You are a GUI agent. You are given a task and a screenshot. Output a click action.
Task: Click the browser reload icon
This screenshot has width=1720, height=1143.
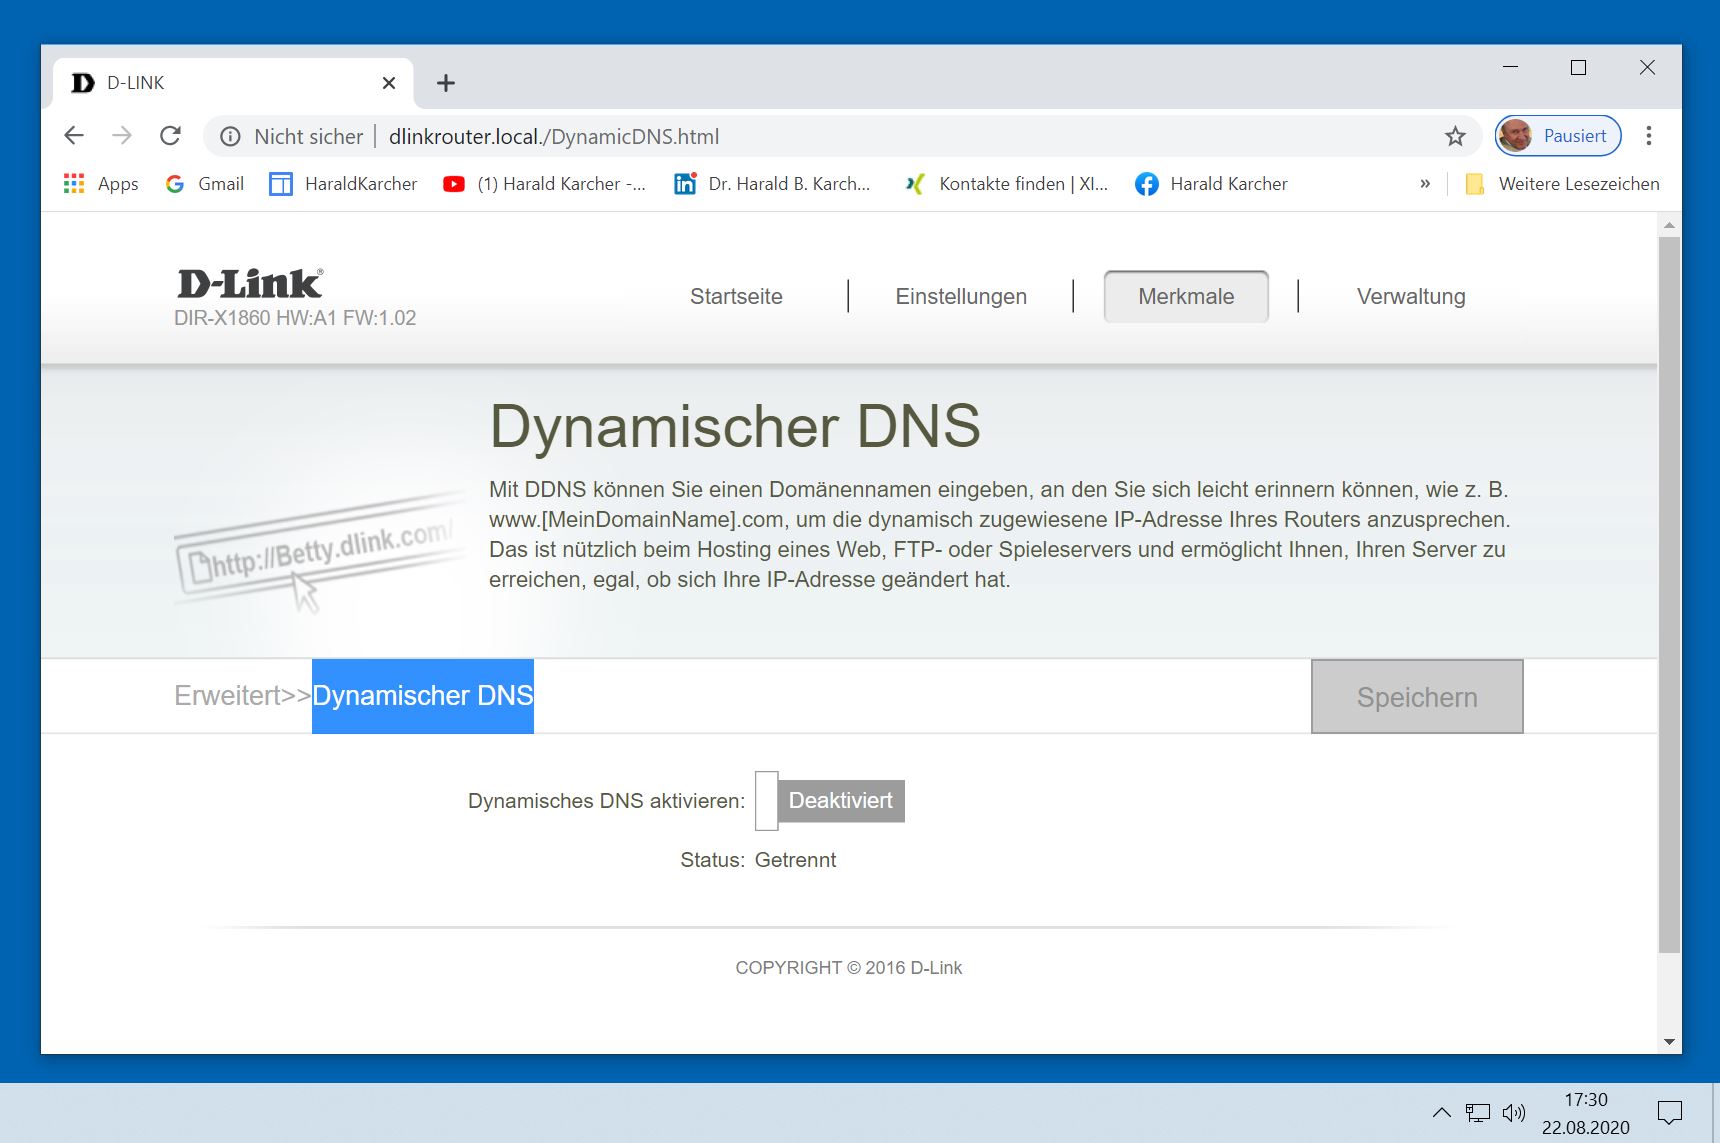[x=171, y=136]
